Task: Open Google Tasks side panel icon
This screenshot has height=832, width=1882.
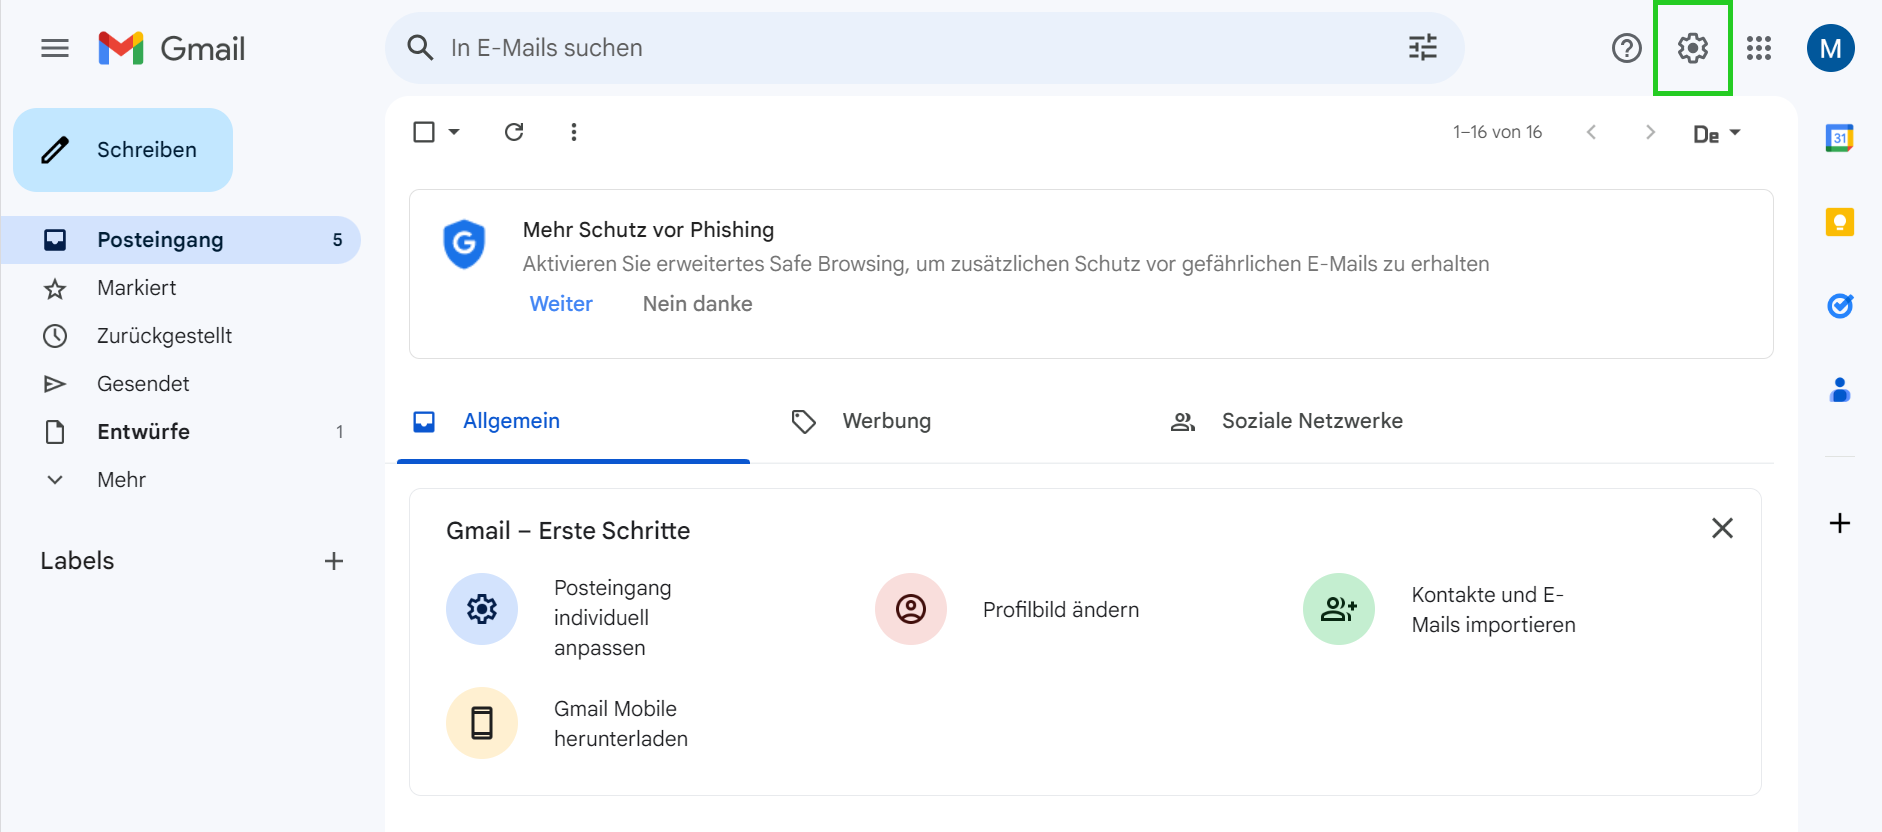Action: click(x=1840, y=306)
